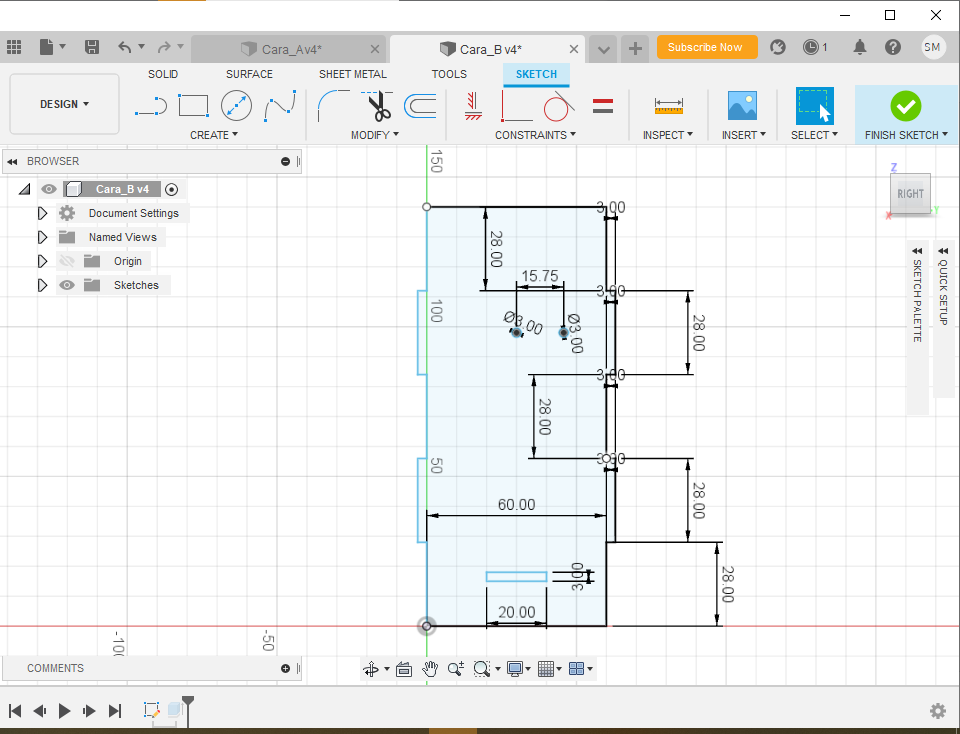Expand the Sketches node
The height and width of the screenshot is (734, 960).
point(42,285)
